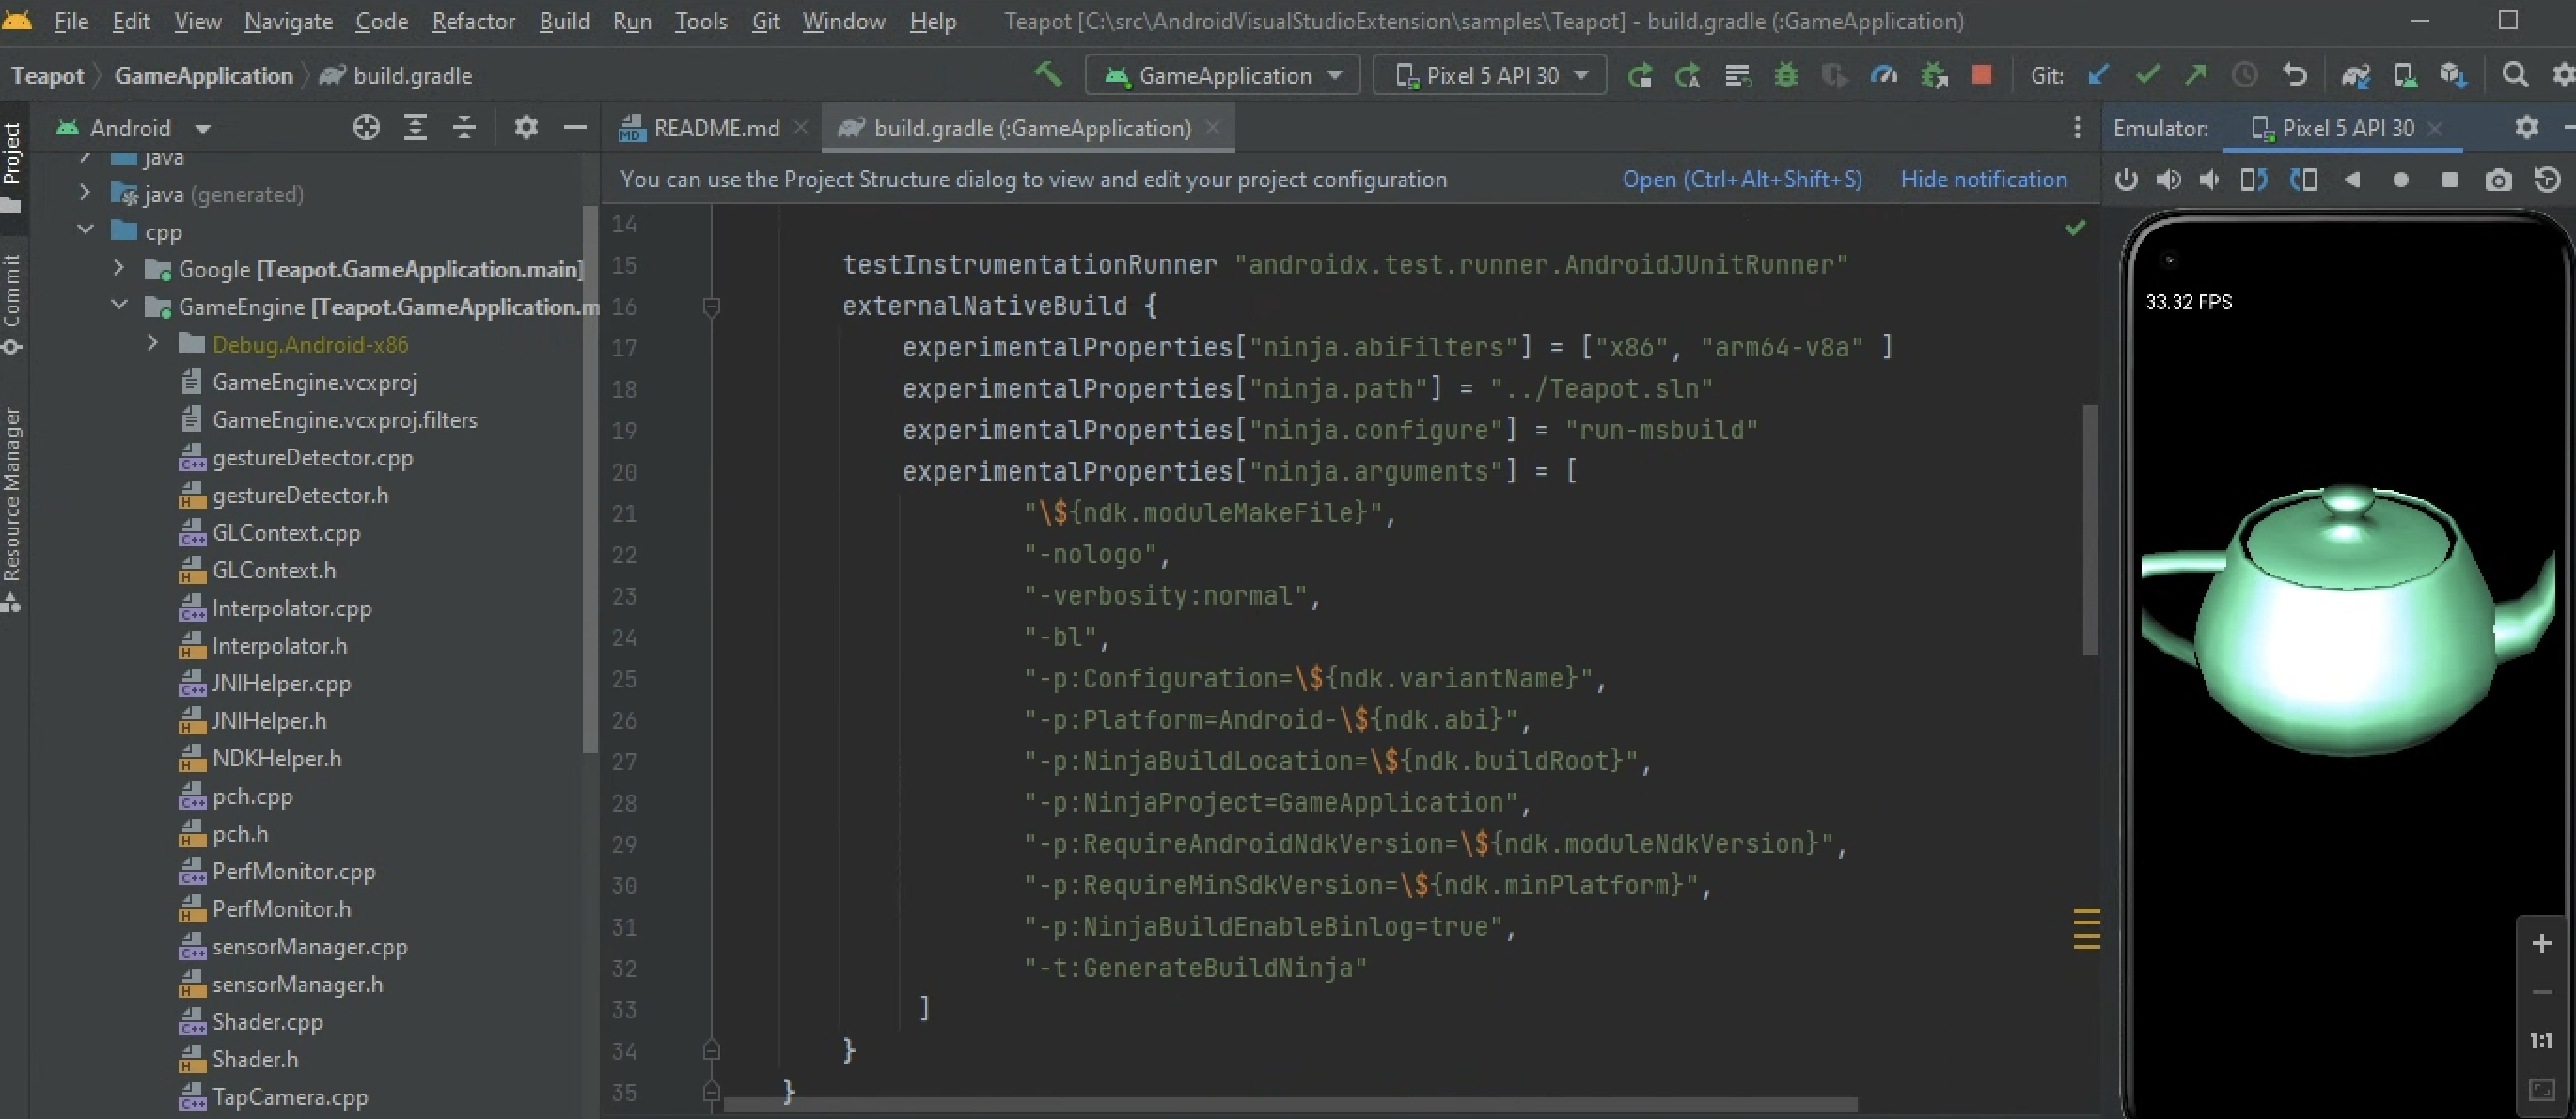The height and width of the screenshot is (1119, 2576).
Task: Click the Refactor menu in menu bar
Action: (x=472, y=22)
